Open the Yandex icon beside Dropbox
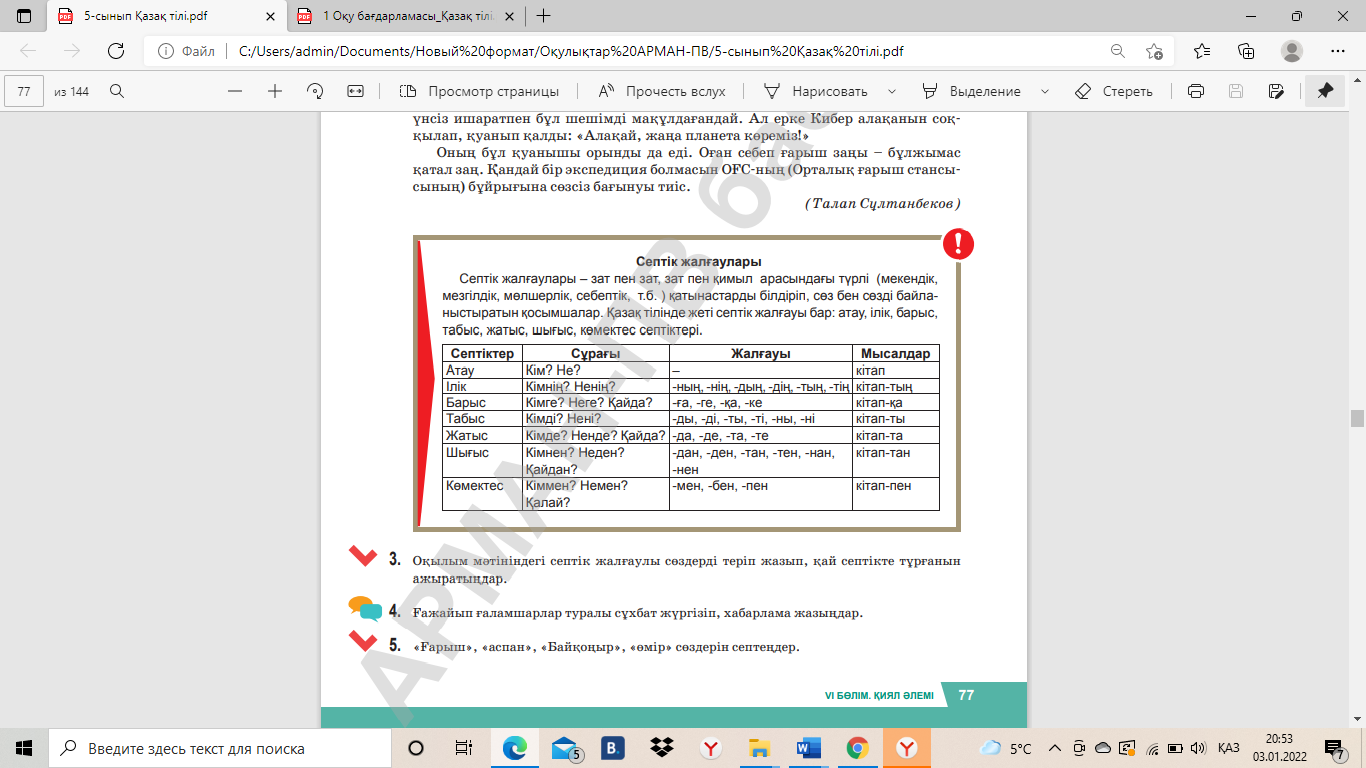The height and width of the screenshot is (768, 1366). click(710, 748)
